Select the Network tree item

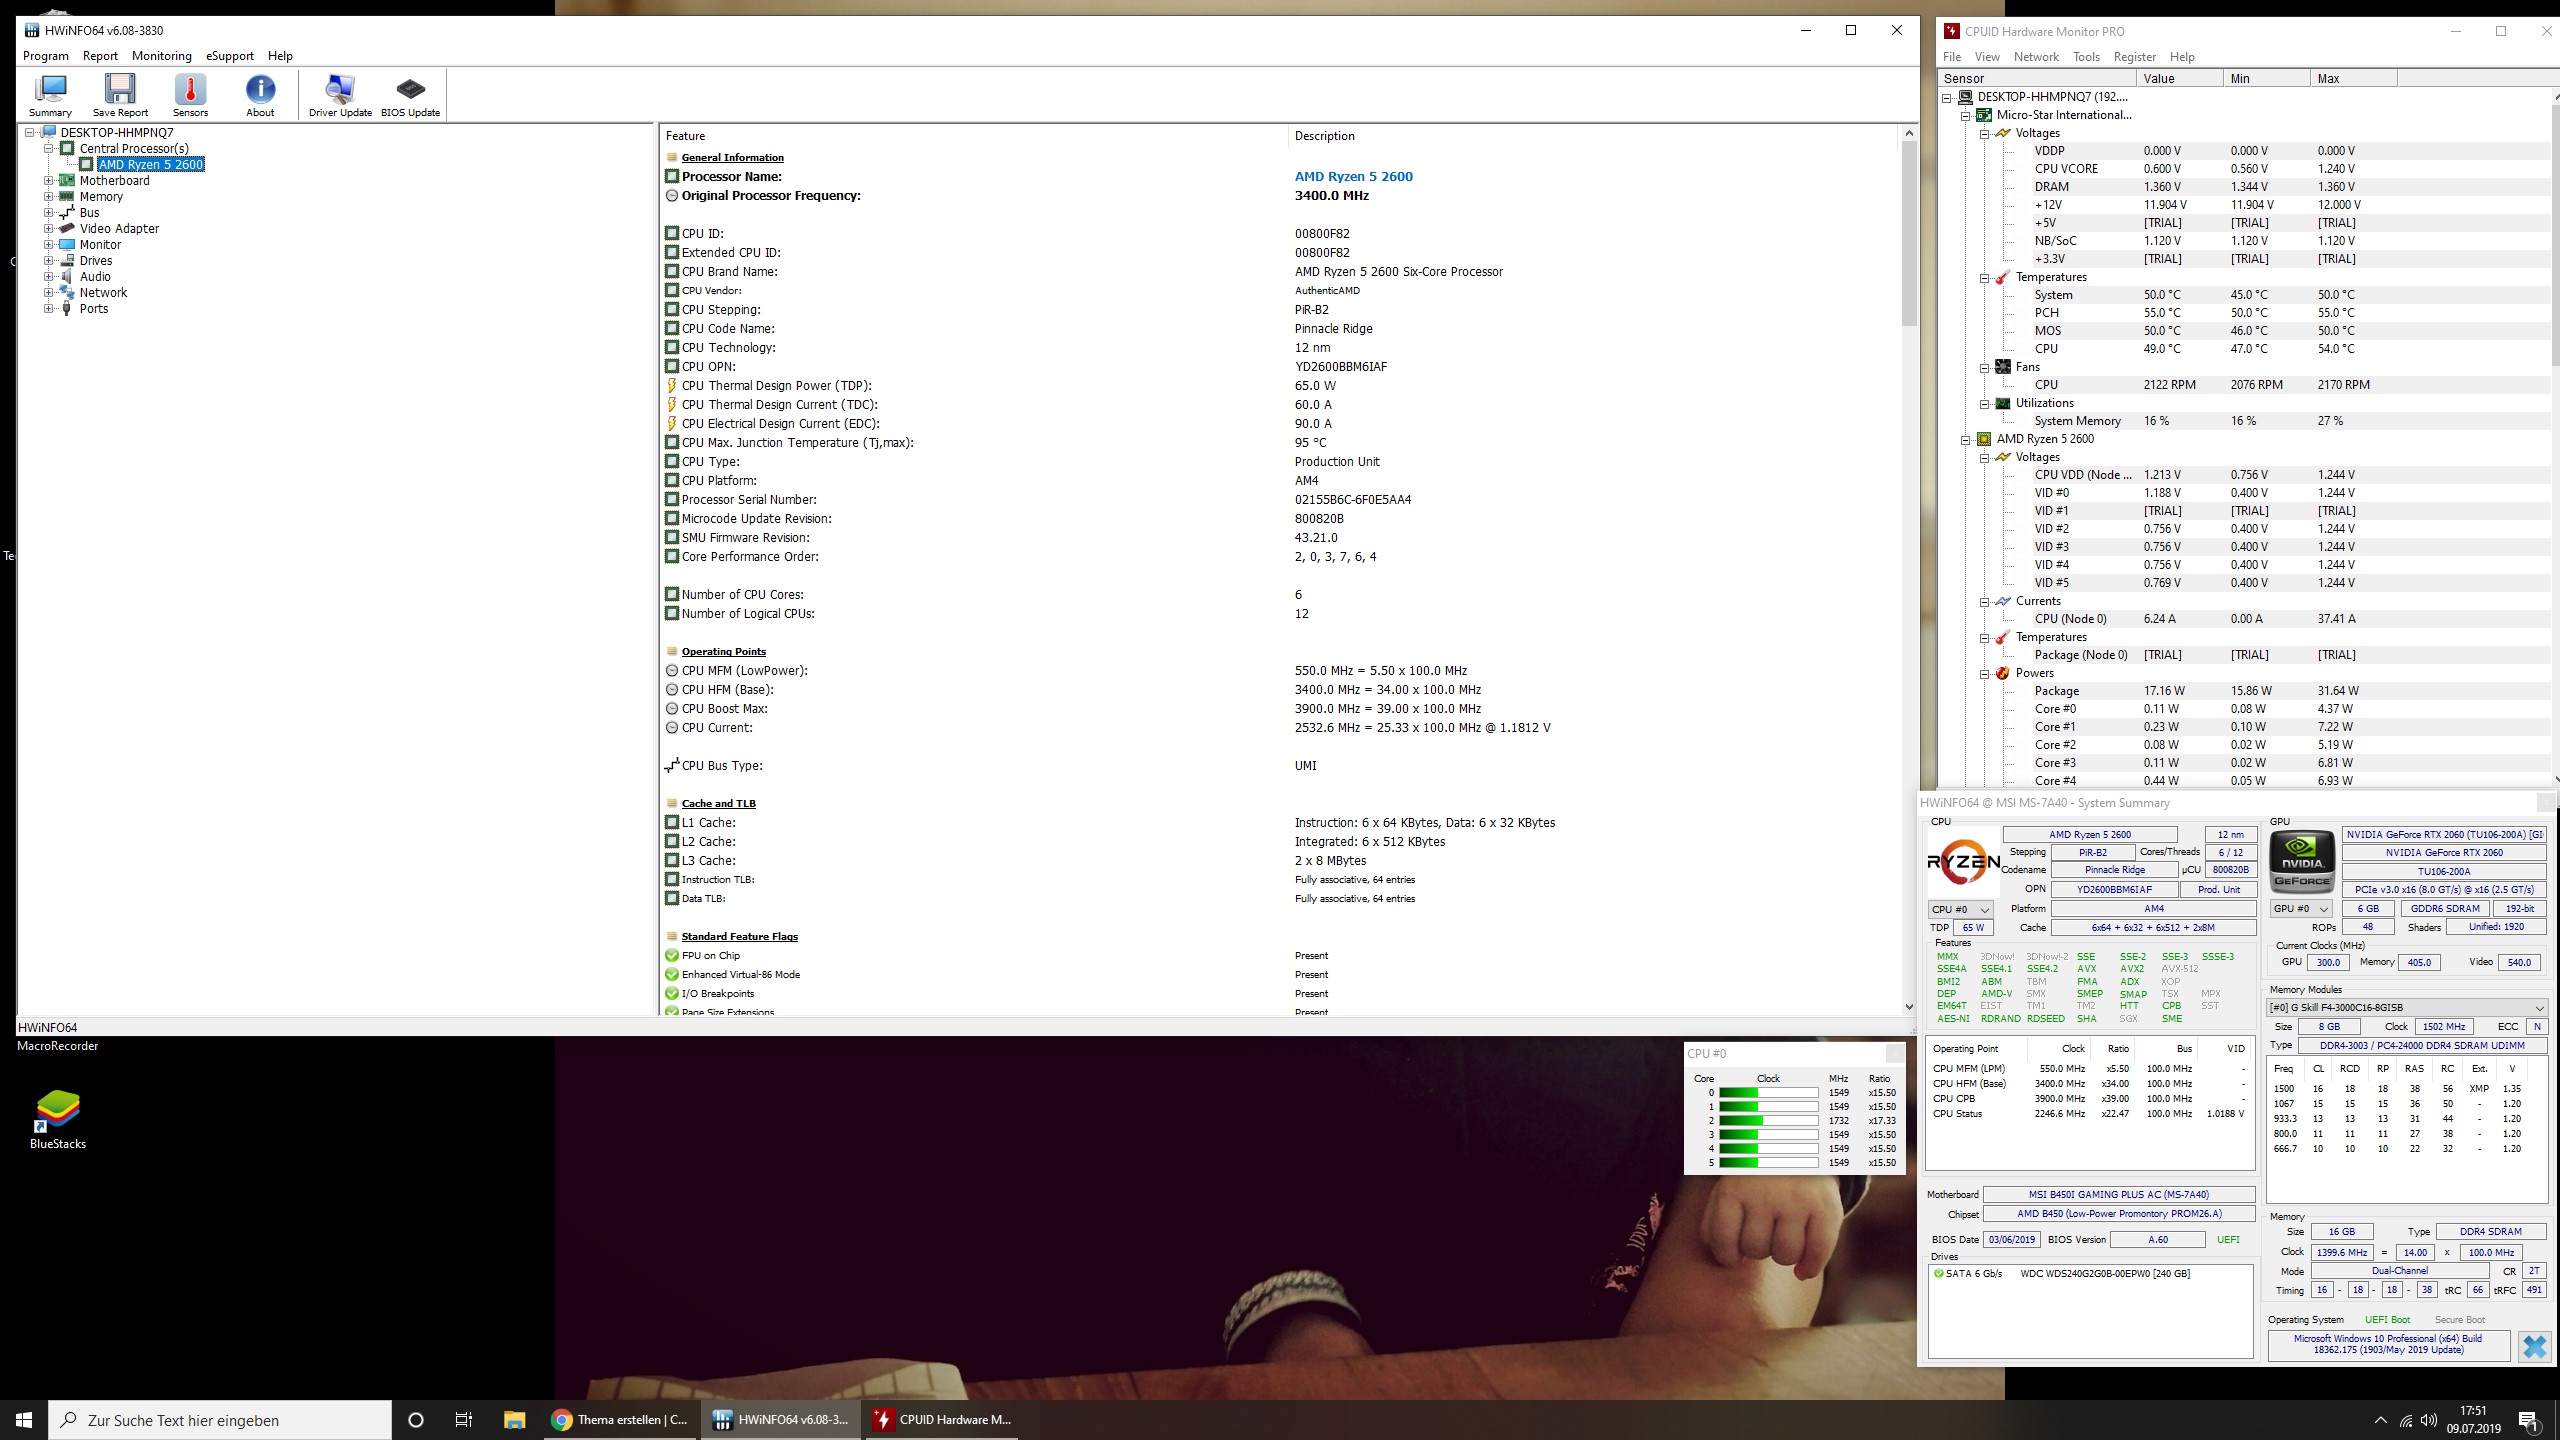coord(103,293)
